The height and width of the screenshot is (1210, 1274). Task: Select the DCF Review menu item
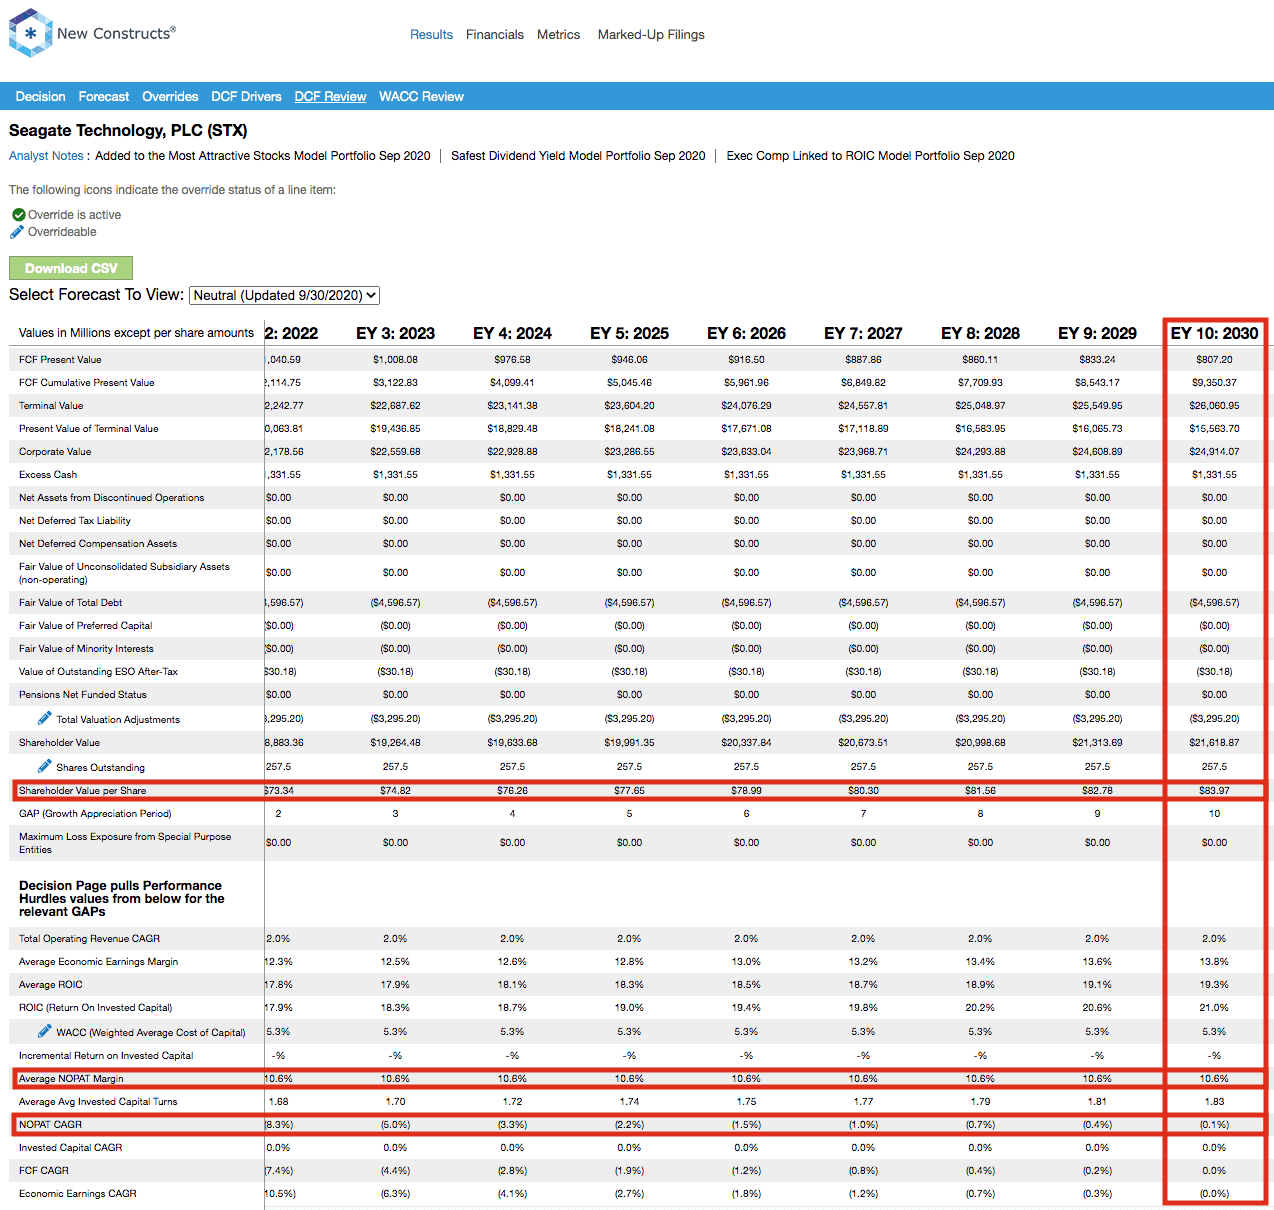330,96
